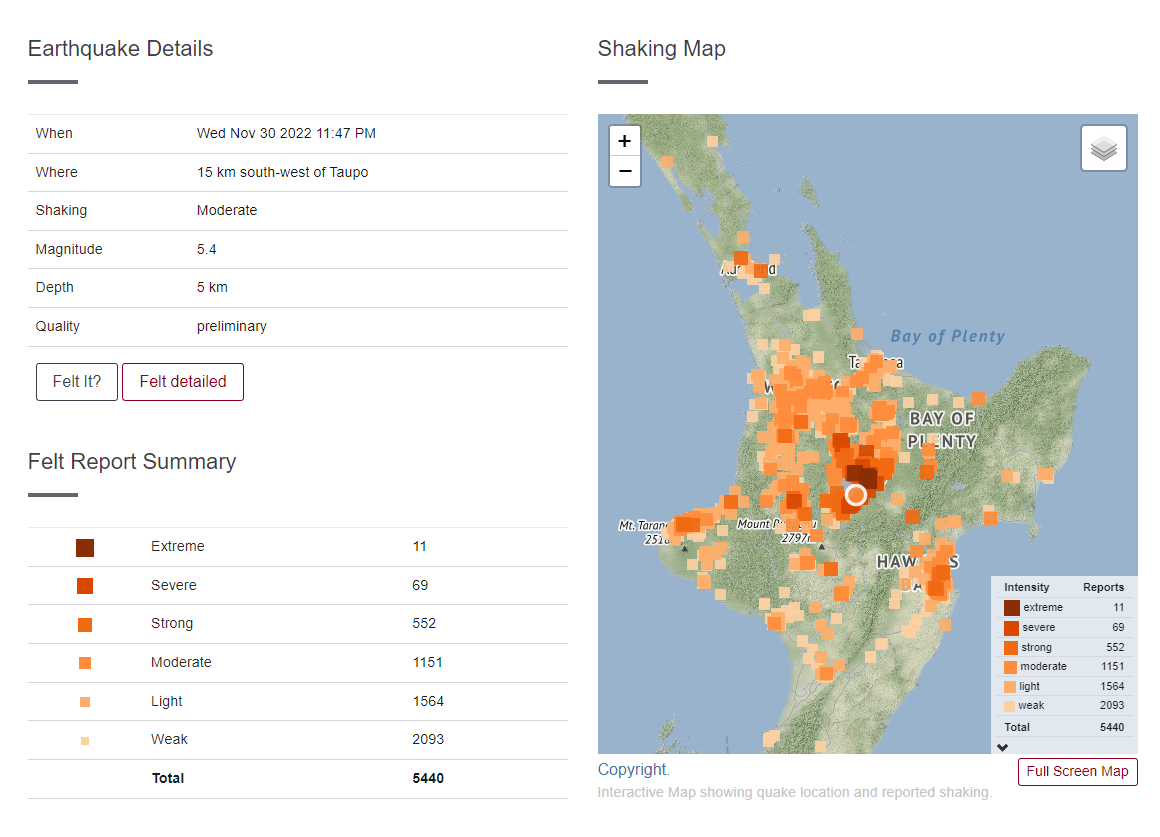Click the moderate swatch in map legend
The height and width of the screenshot is (837, 1160).
(1011, 667)
